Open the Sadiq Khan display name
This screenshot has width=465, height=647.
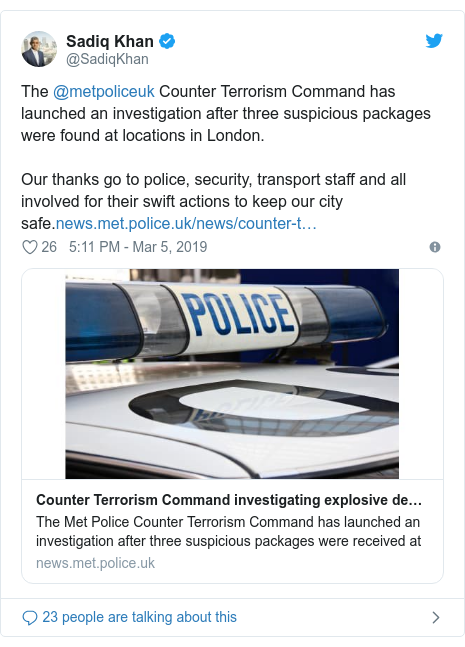(x=110, y=41)
